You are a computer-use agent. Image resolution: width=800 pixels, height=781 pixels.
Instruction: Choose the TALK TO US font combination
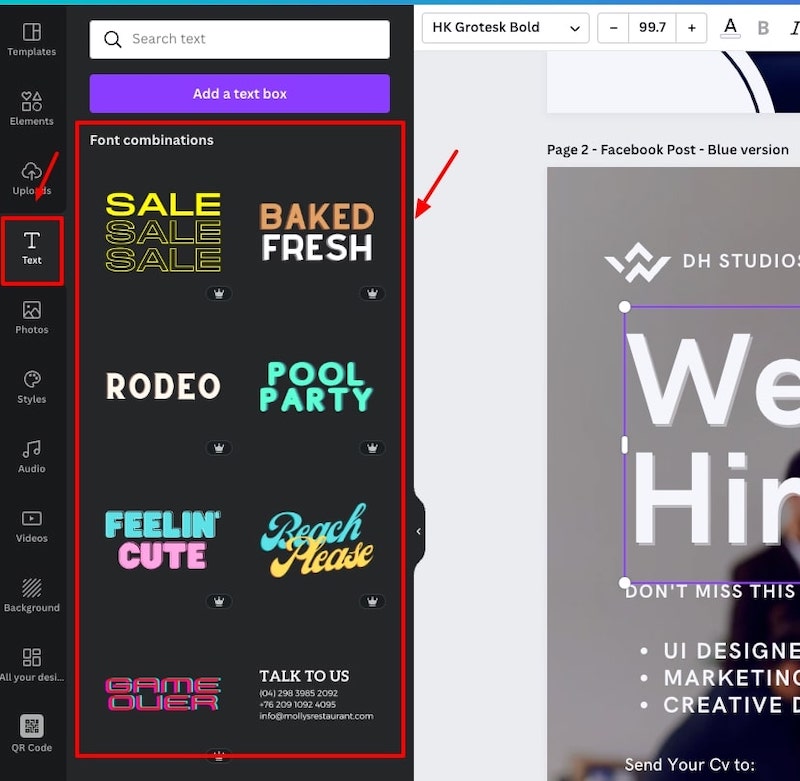point(316,694)
